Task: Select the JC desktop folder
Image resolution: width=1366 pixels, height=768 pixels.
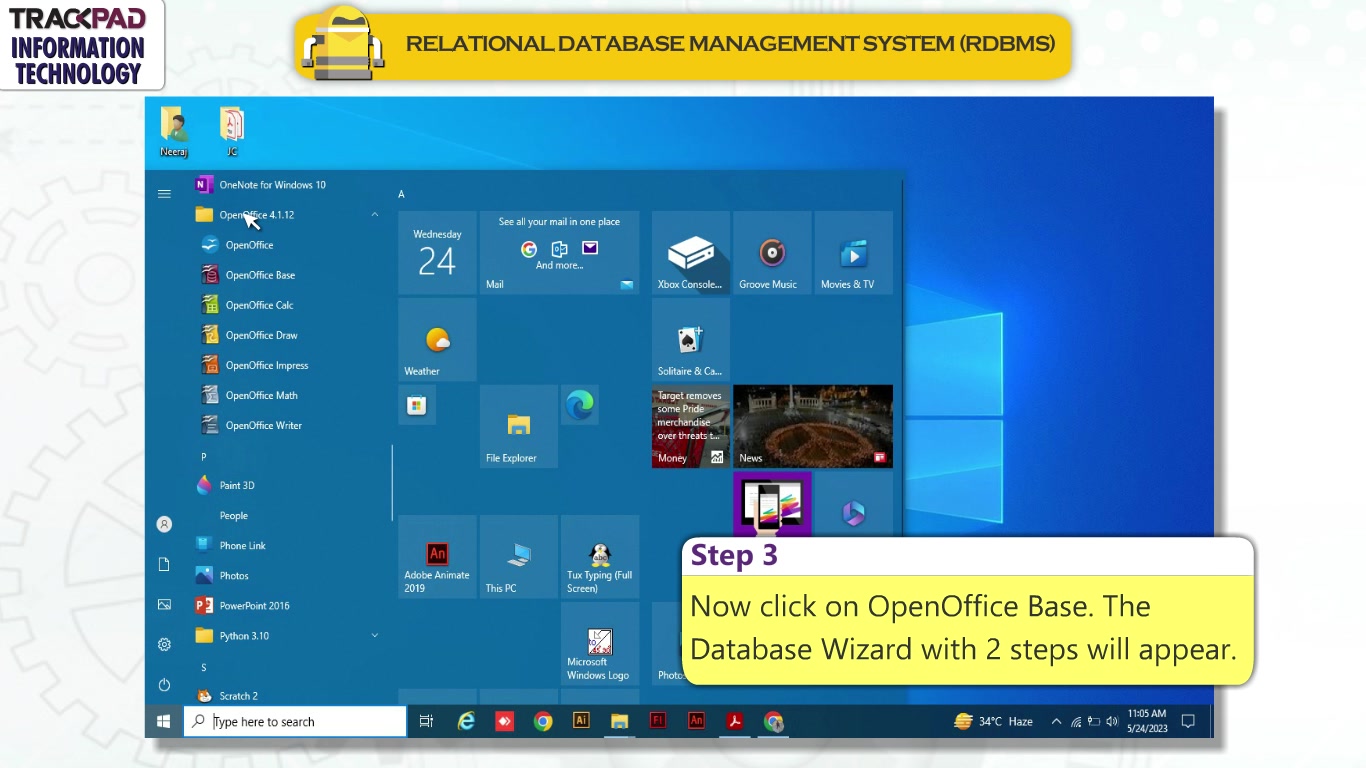Action: coord(232,133)
